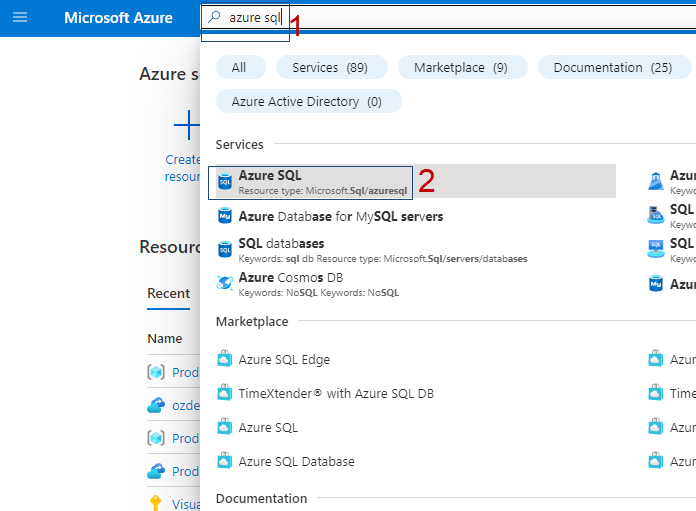Click the Create a resource plus icon
This screenshot has width=696, height=511.
coord(187,125)
